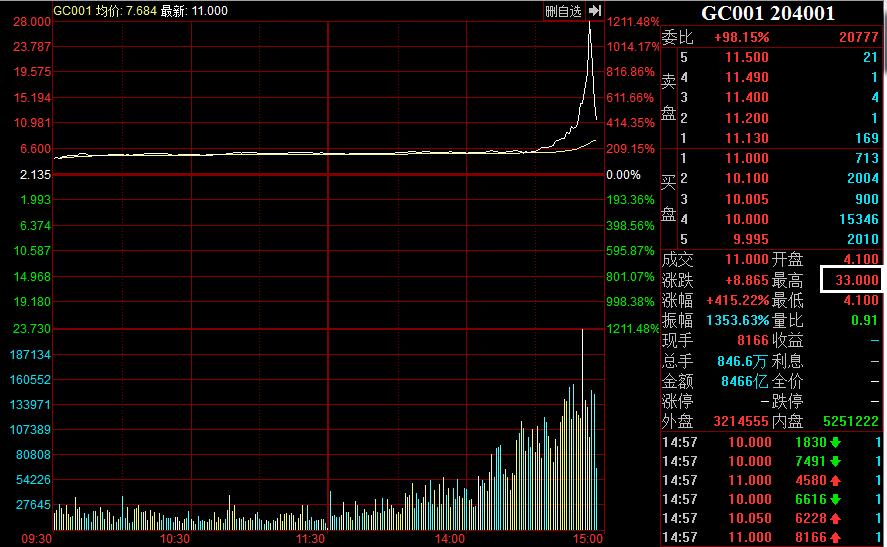Select the highlighted 最高 value 33.000
This screenshot has width=887, height=547.
tap(850, 280)
